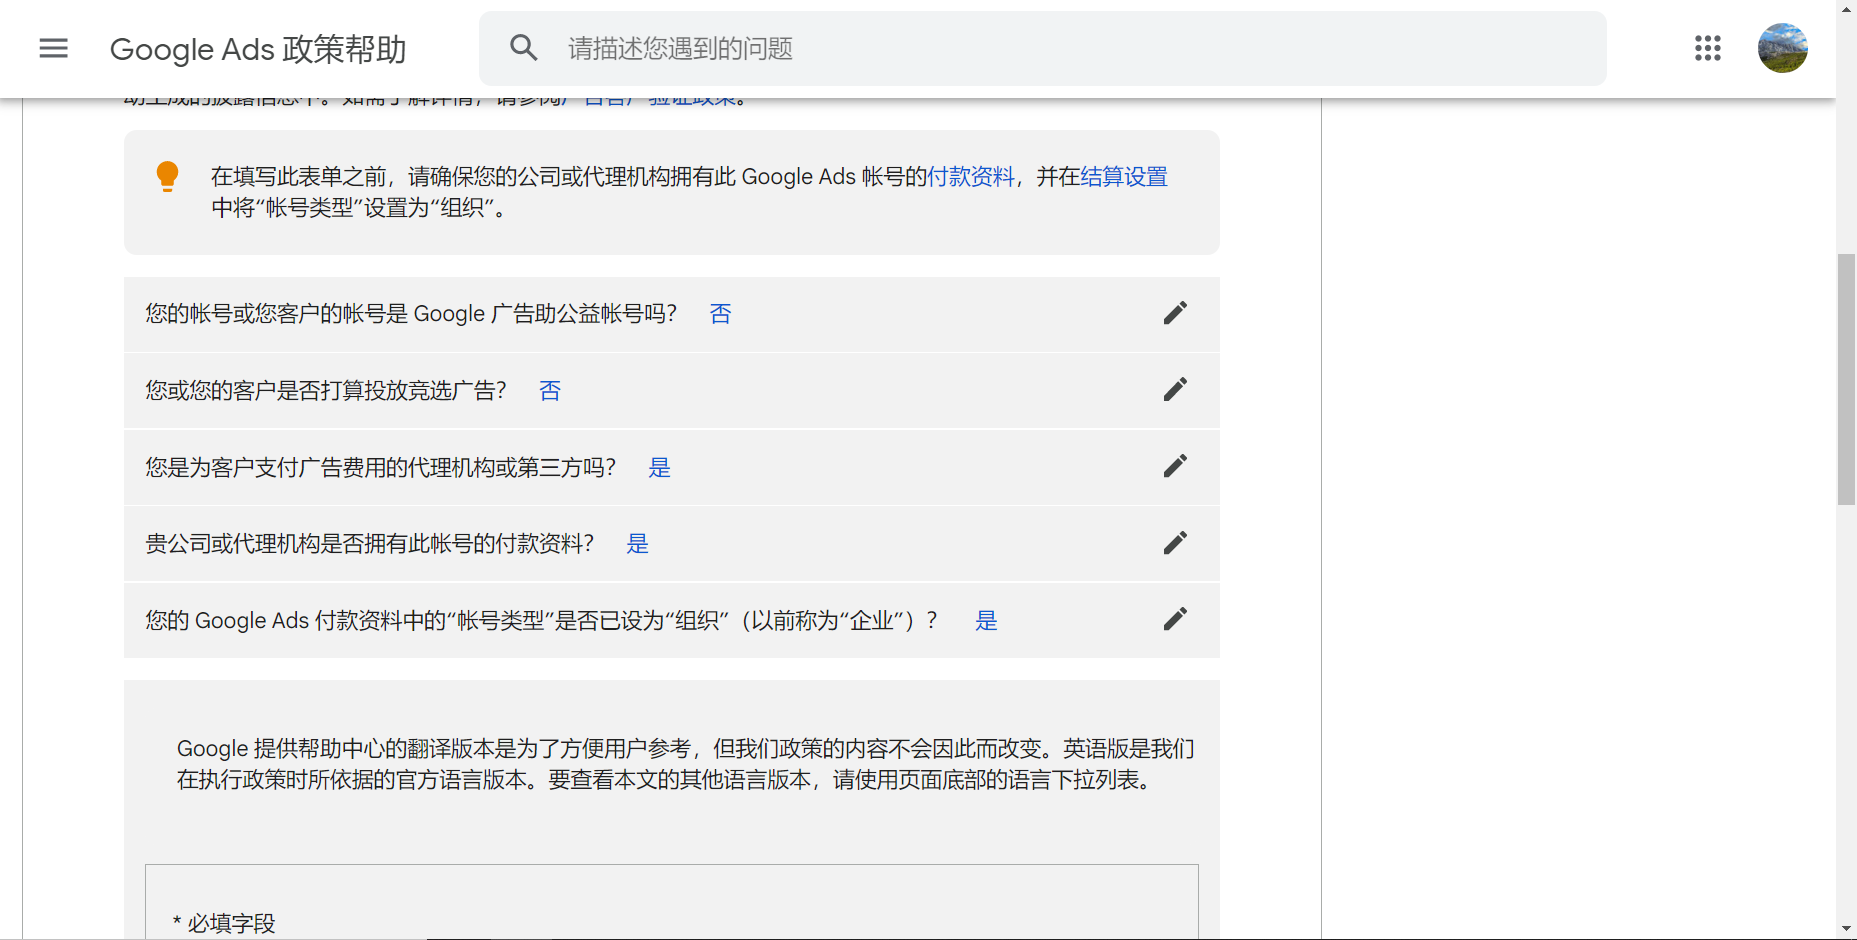Open the 结算设置 link
The height and width of the screenshot is (940, 1857).
click(1124, 177)
